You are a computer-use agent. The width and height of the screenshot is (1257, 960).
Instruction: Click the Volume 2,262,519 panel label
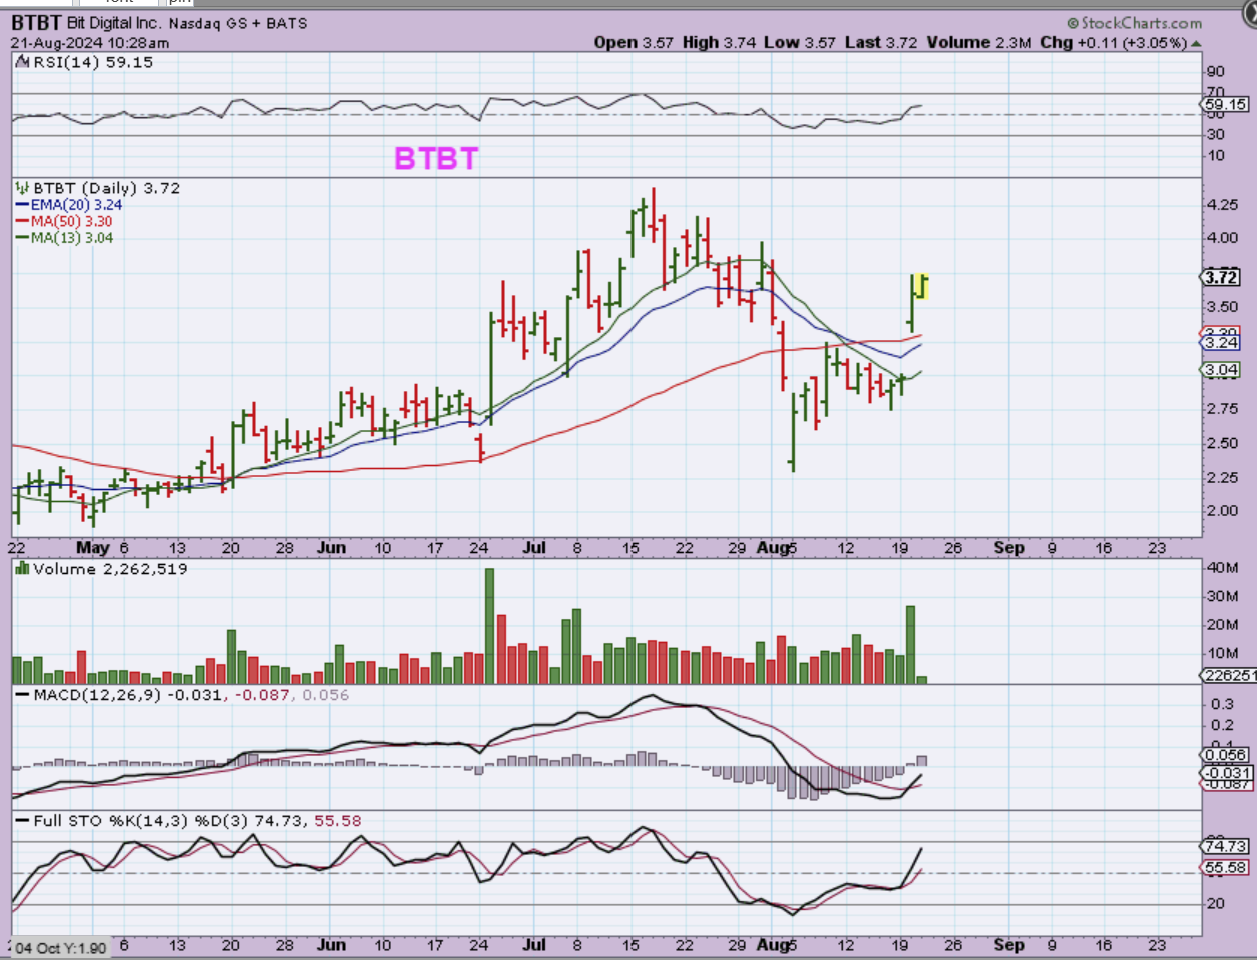110,569
